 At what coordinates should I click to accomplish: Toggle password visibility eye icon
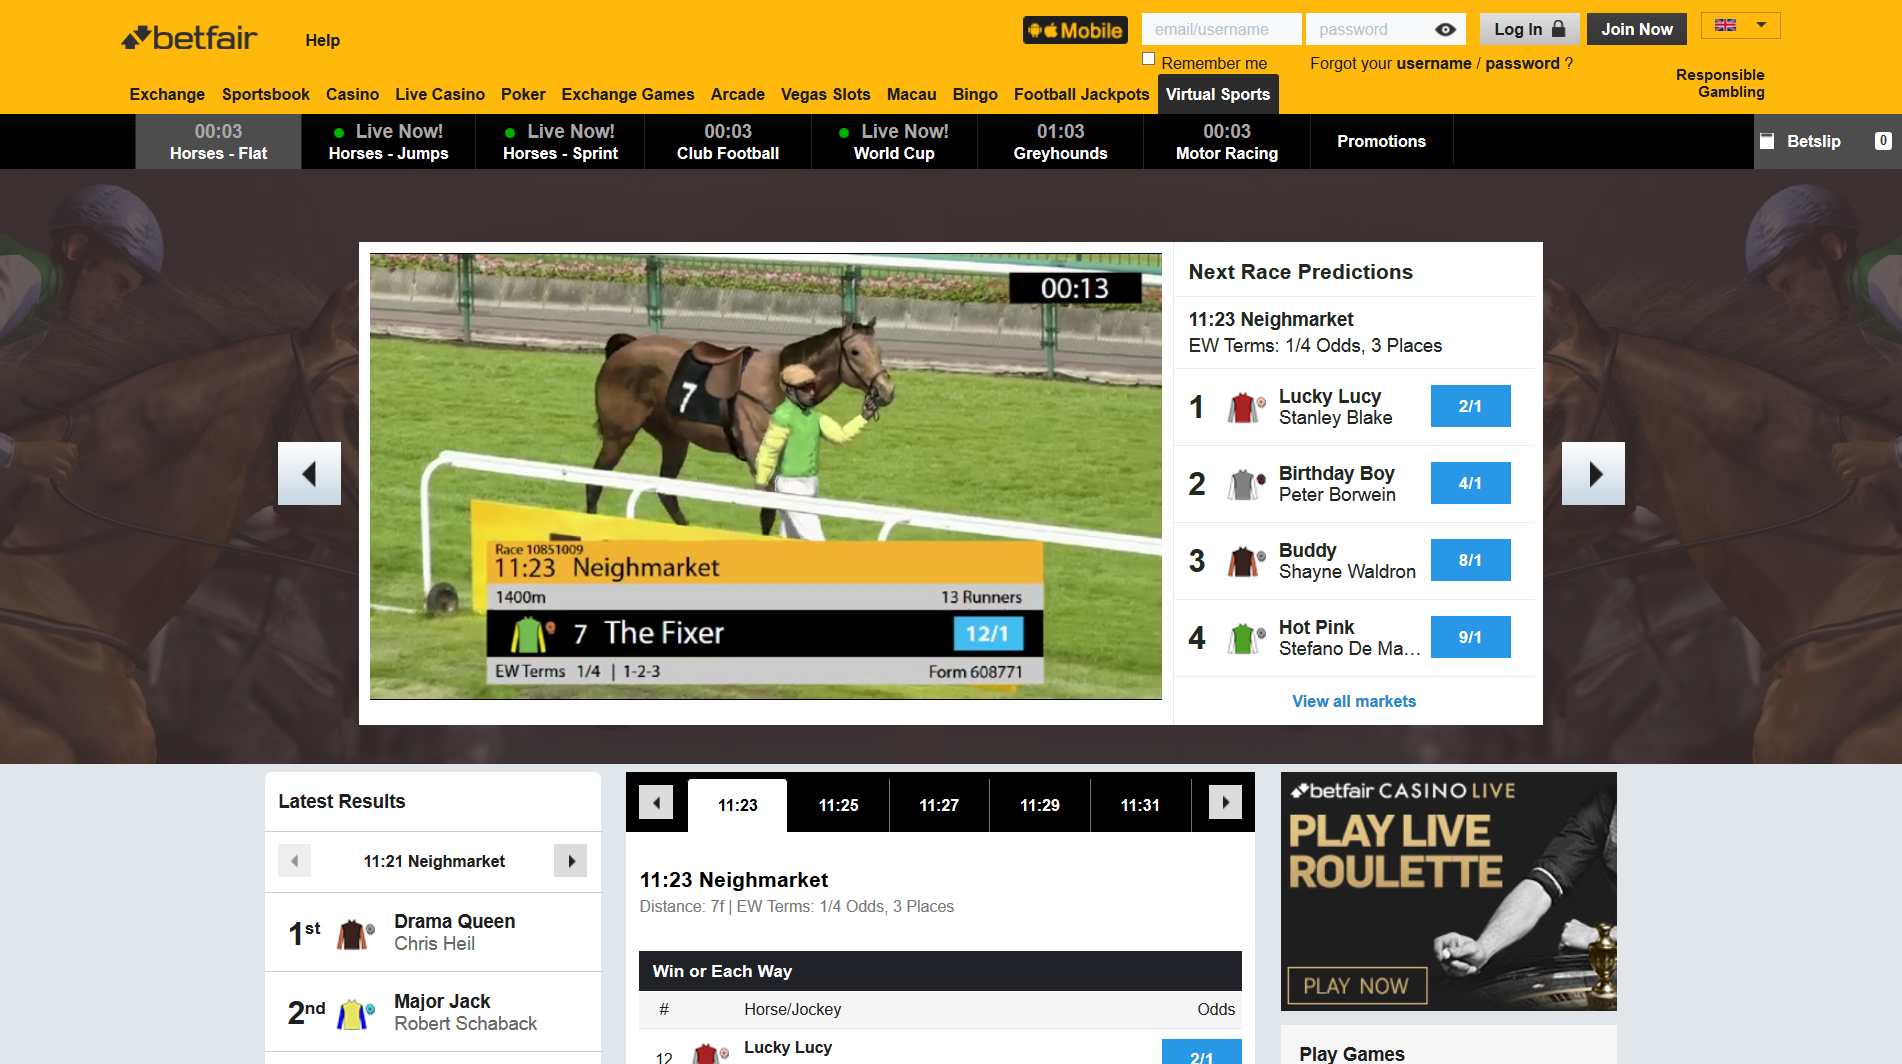pyautogui.click(x=1445, y=30)
